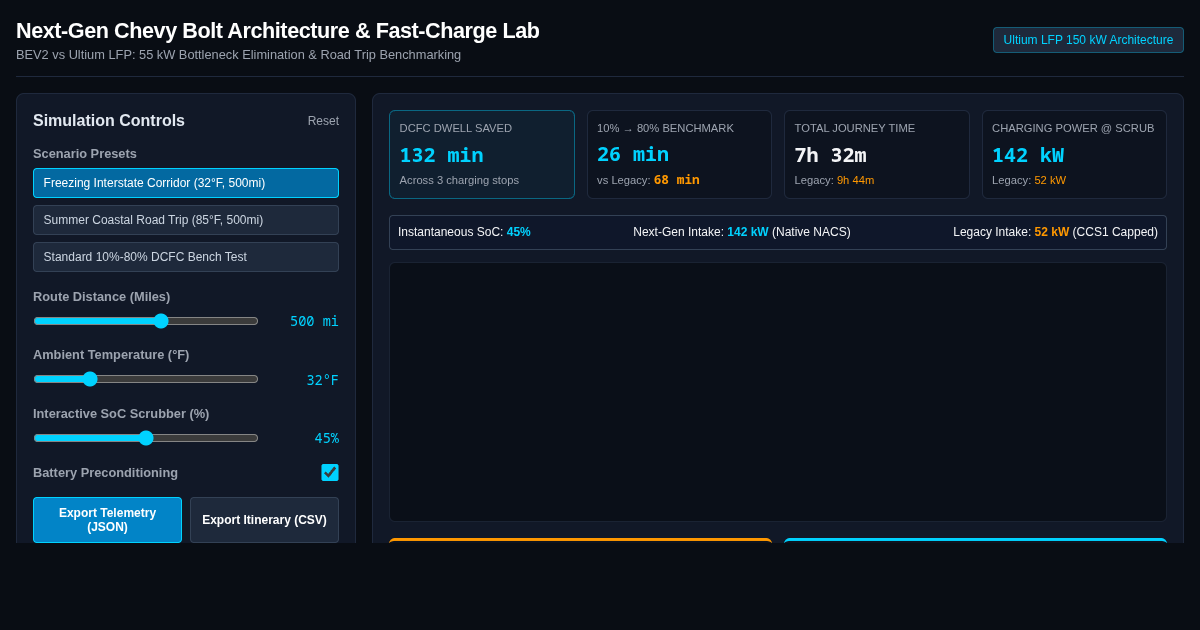Click the 7h 32m journey time value
The height and width of the screenshot is (630, 1200).
[x=830, y=155]
